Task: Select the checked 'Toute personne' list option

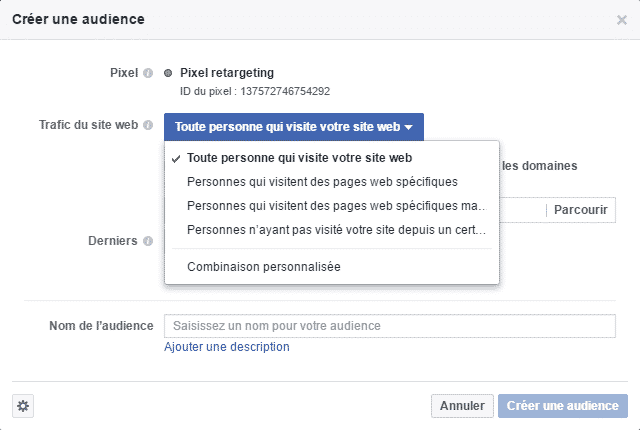Action: pyautogui.click(x=299, y=158)
